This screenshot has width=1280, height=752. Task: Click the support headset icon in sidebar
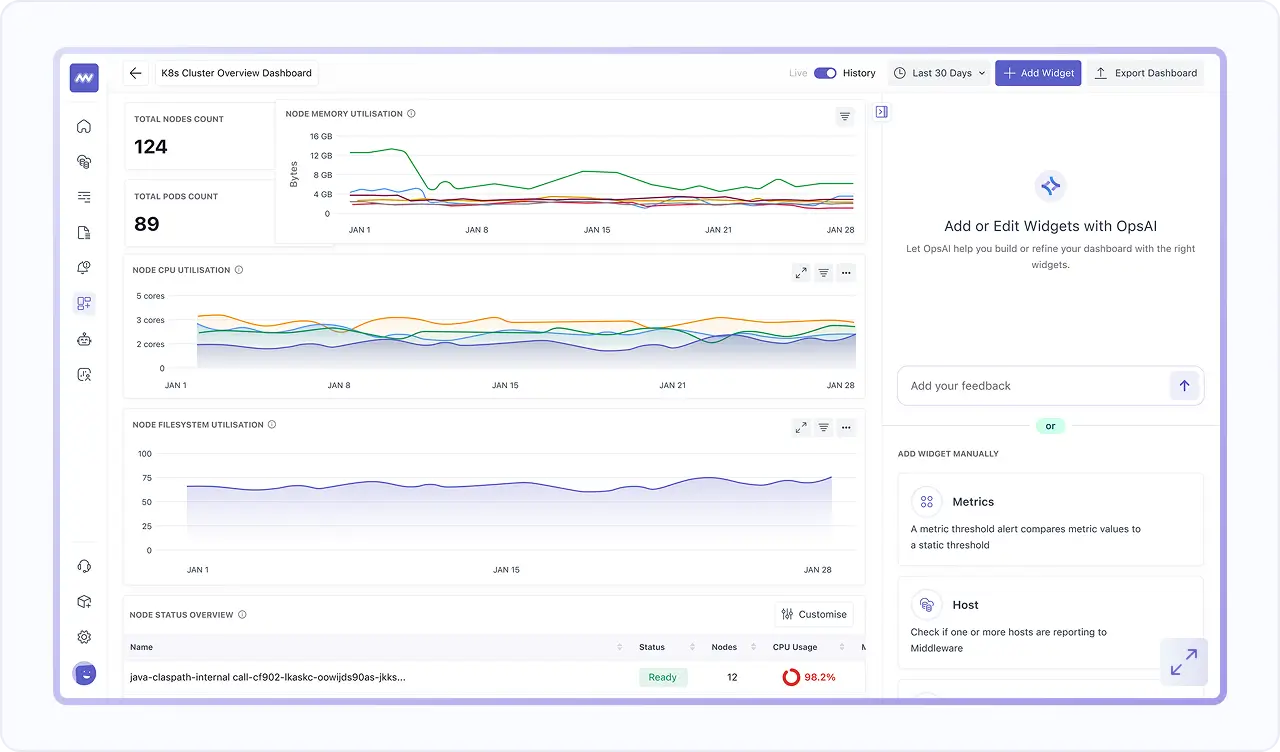(x=84, y=566)
